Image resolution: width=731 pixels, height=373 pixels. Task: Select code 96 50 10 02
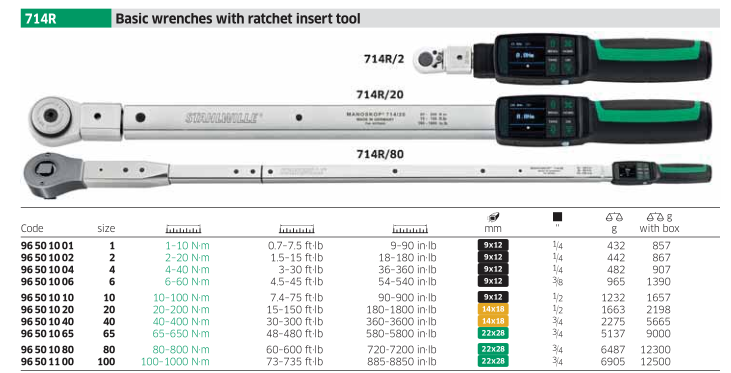(x=47, y=258)
